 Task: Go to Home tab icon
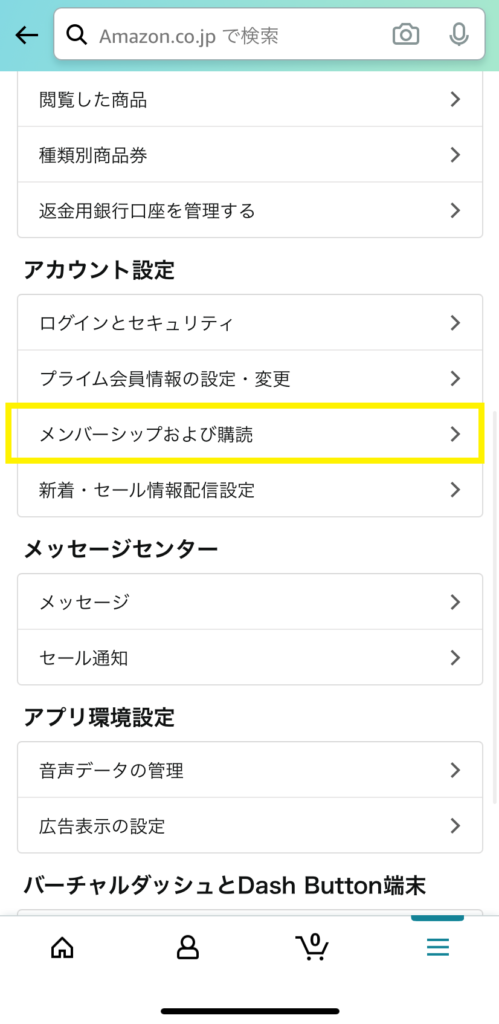[x=62, y=946]
